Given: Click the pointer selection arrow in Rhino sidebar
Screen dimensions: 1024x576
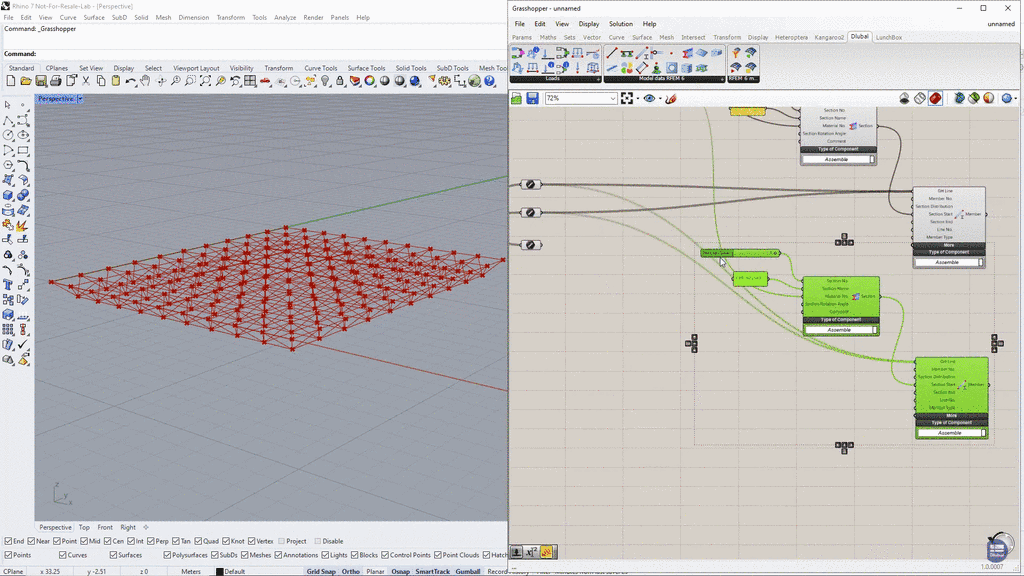Looking at the screenshot, I should coord(8,104).
